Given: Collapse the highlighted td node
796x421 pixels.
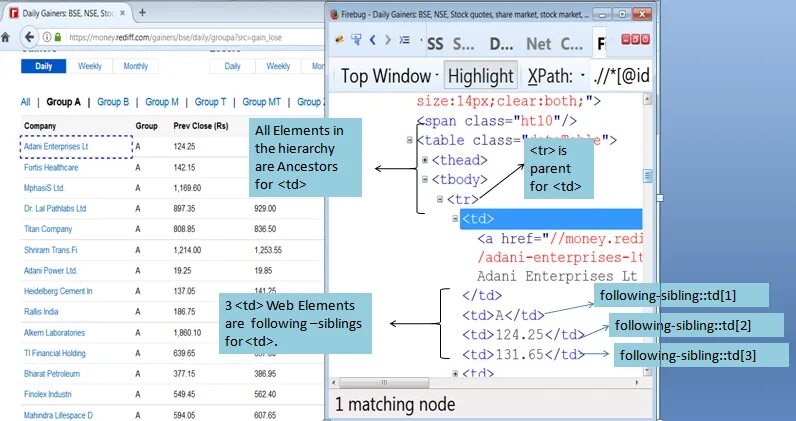Looking at the screenshot, I should [x=455, y=219].
